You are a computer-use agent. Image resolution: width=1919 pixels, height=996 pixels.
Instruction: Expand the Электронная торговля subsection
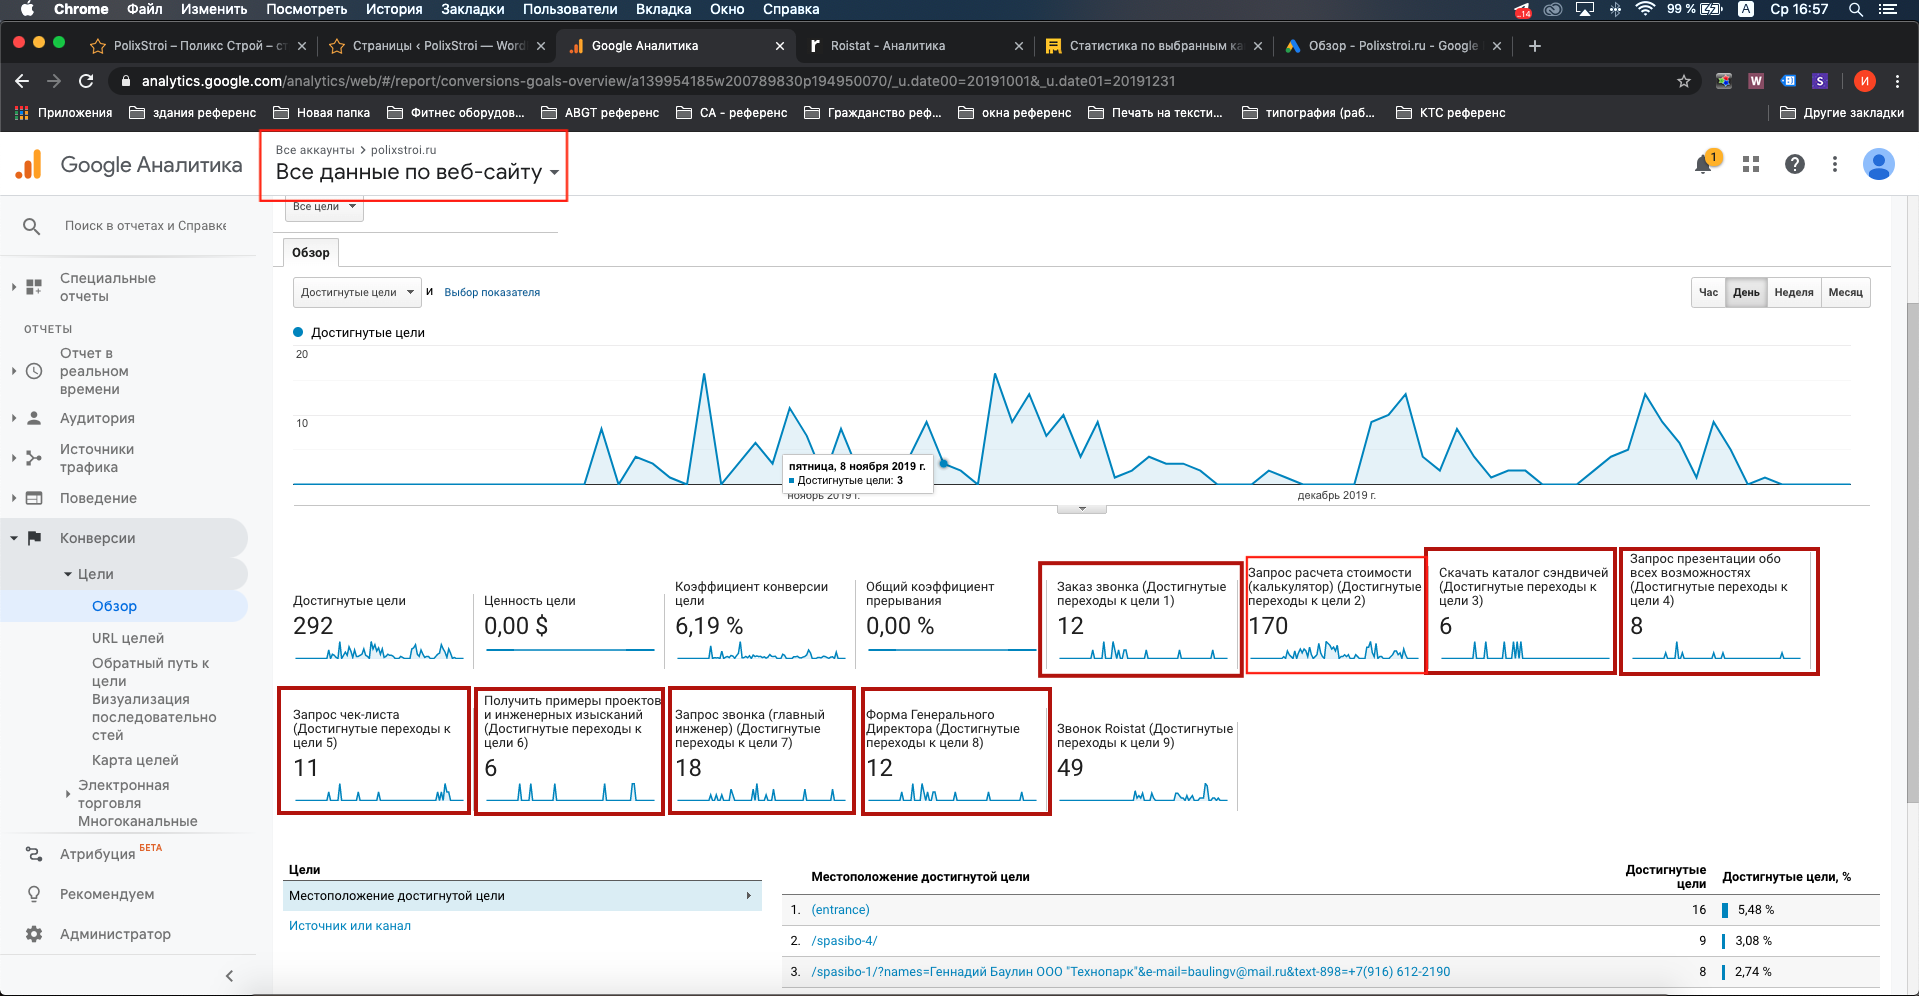(68, 794)
